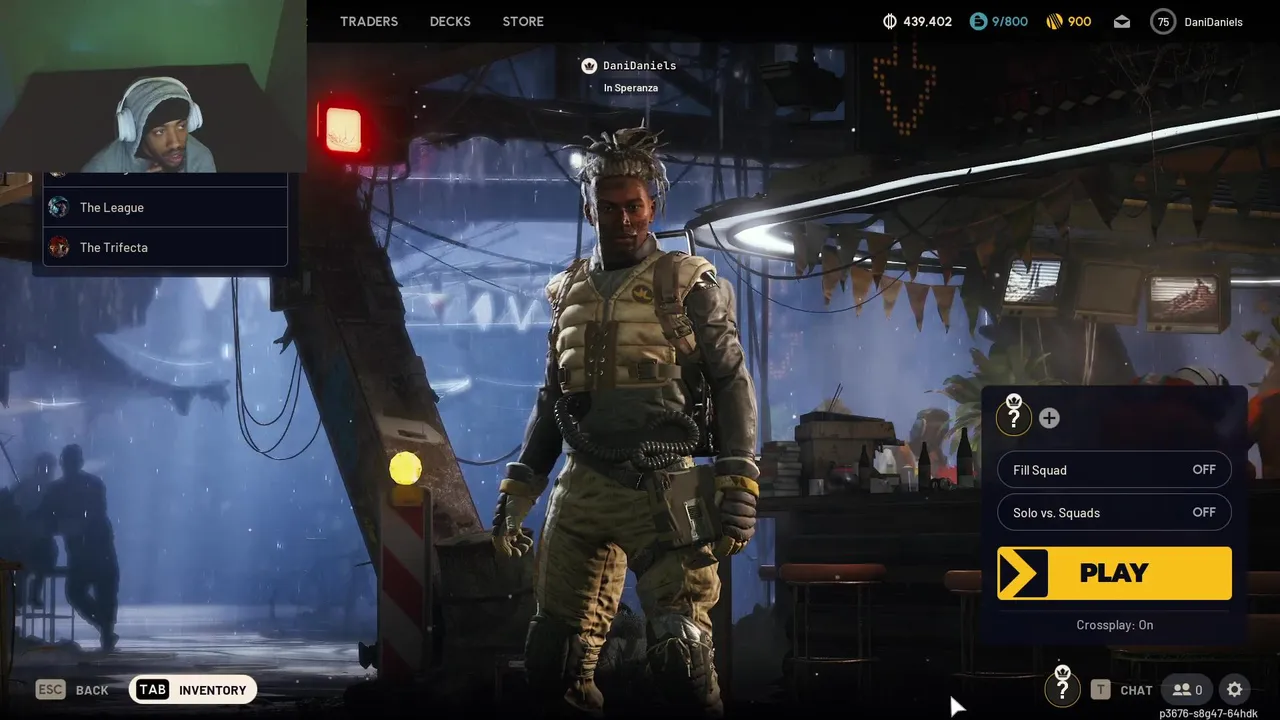Select The League row
Viewport: 1280px width, 720px height.
[165, 207]
